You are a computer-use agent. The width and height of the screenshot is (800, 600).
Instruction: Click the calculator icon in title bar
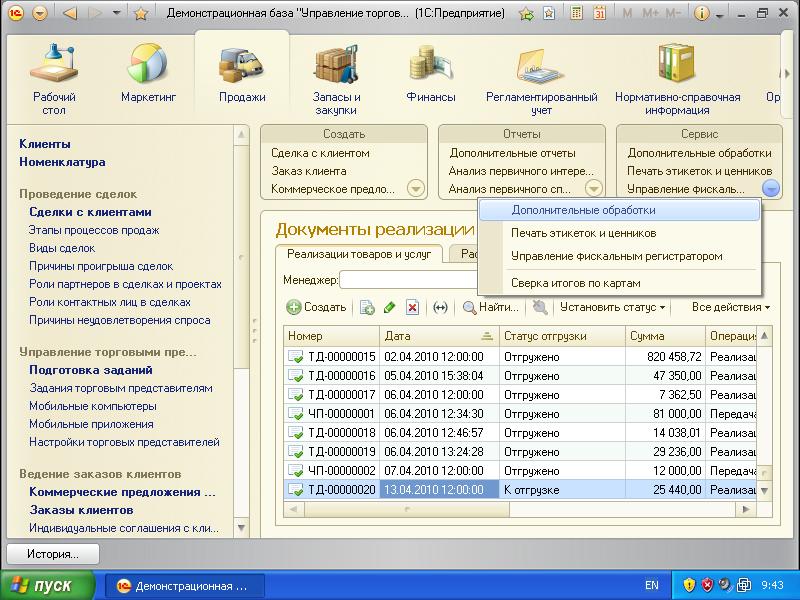(577, 14)
